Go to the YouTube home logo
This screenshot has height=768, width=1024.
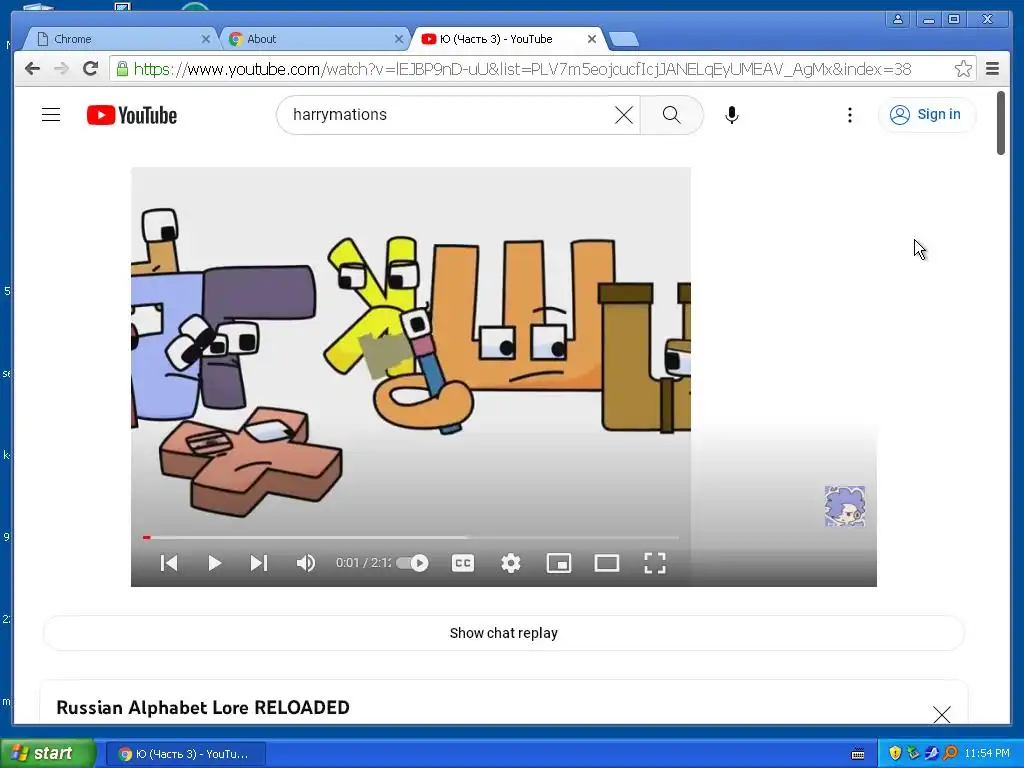coord(132,115)
